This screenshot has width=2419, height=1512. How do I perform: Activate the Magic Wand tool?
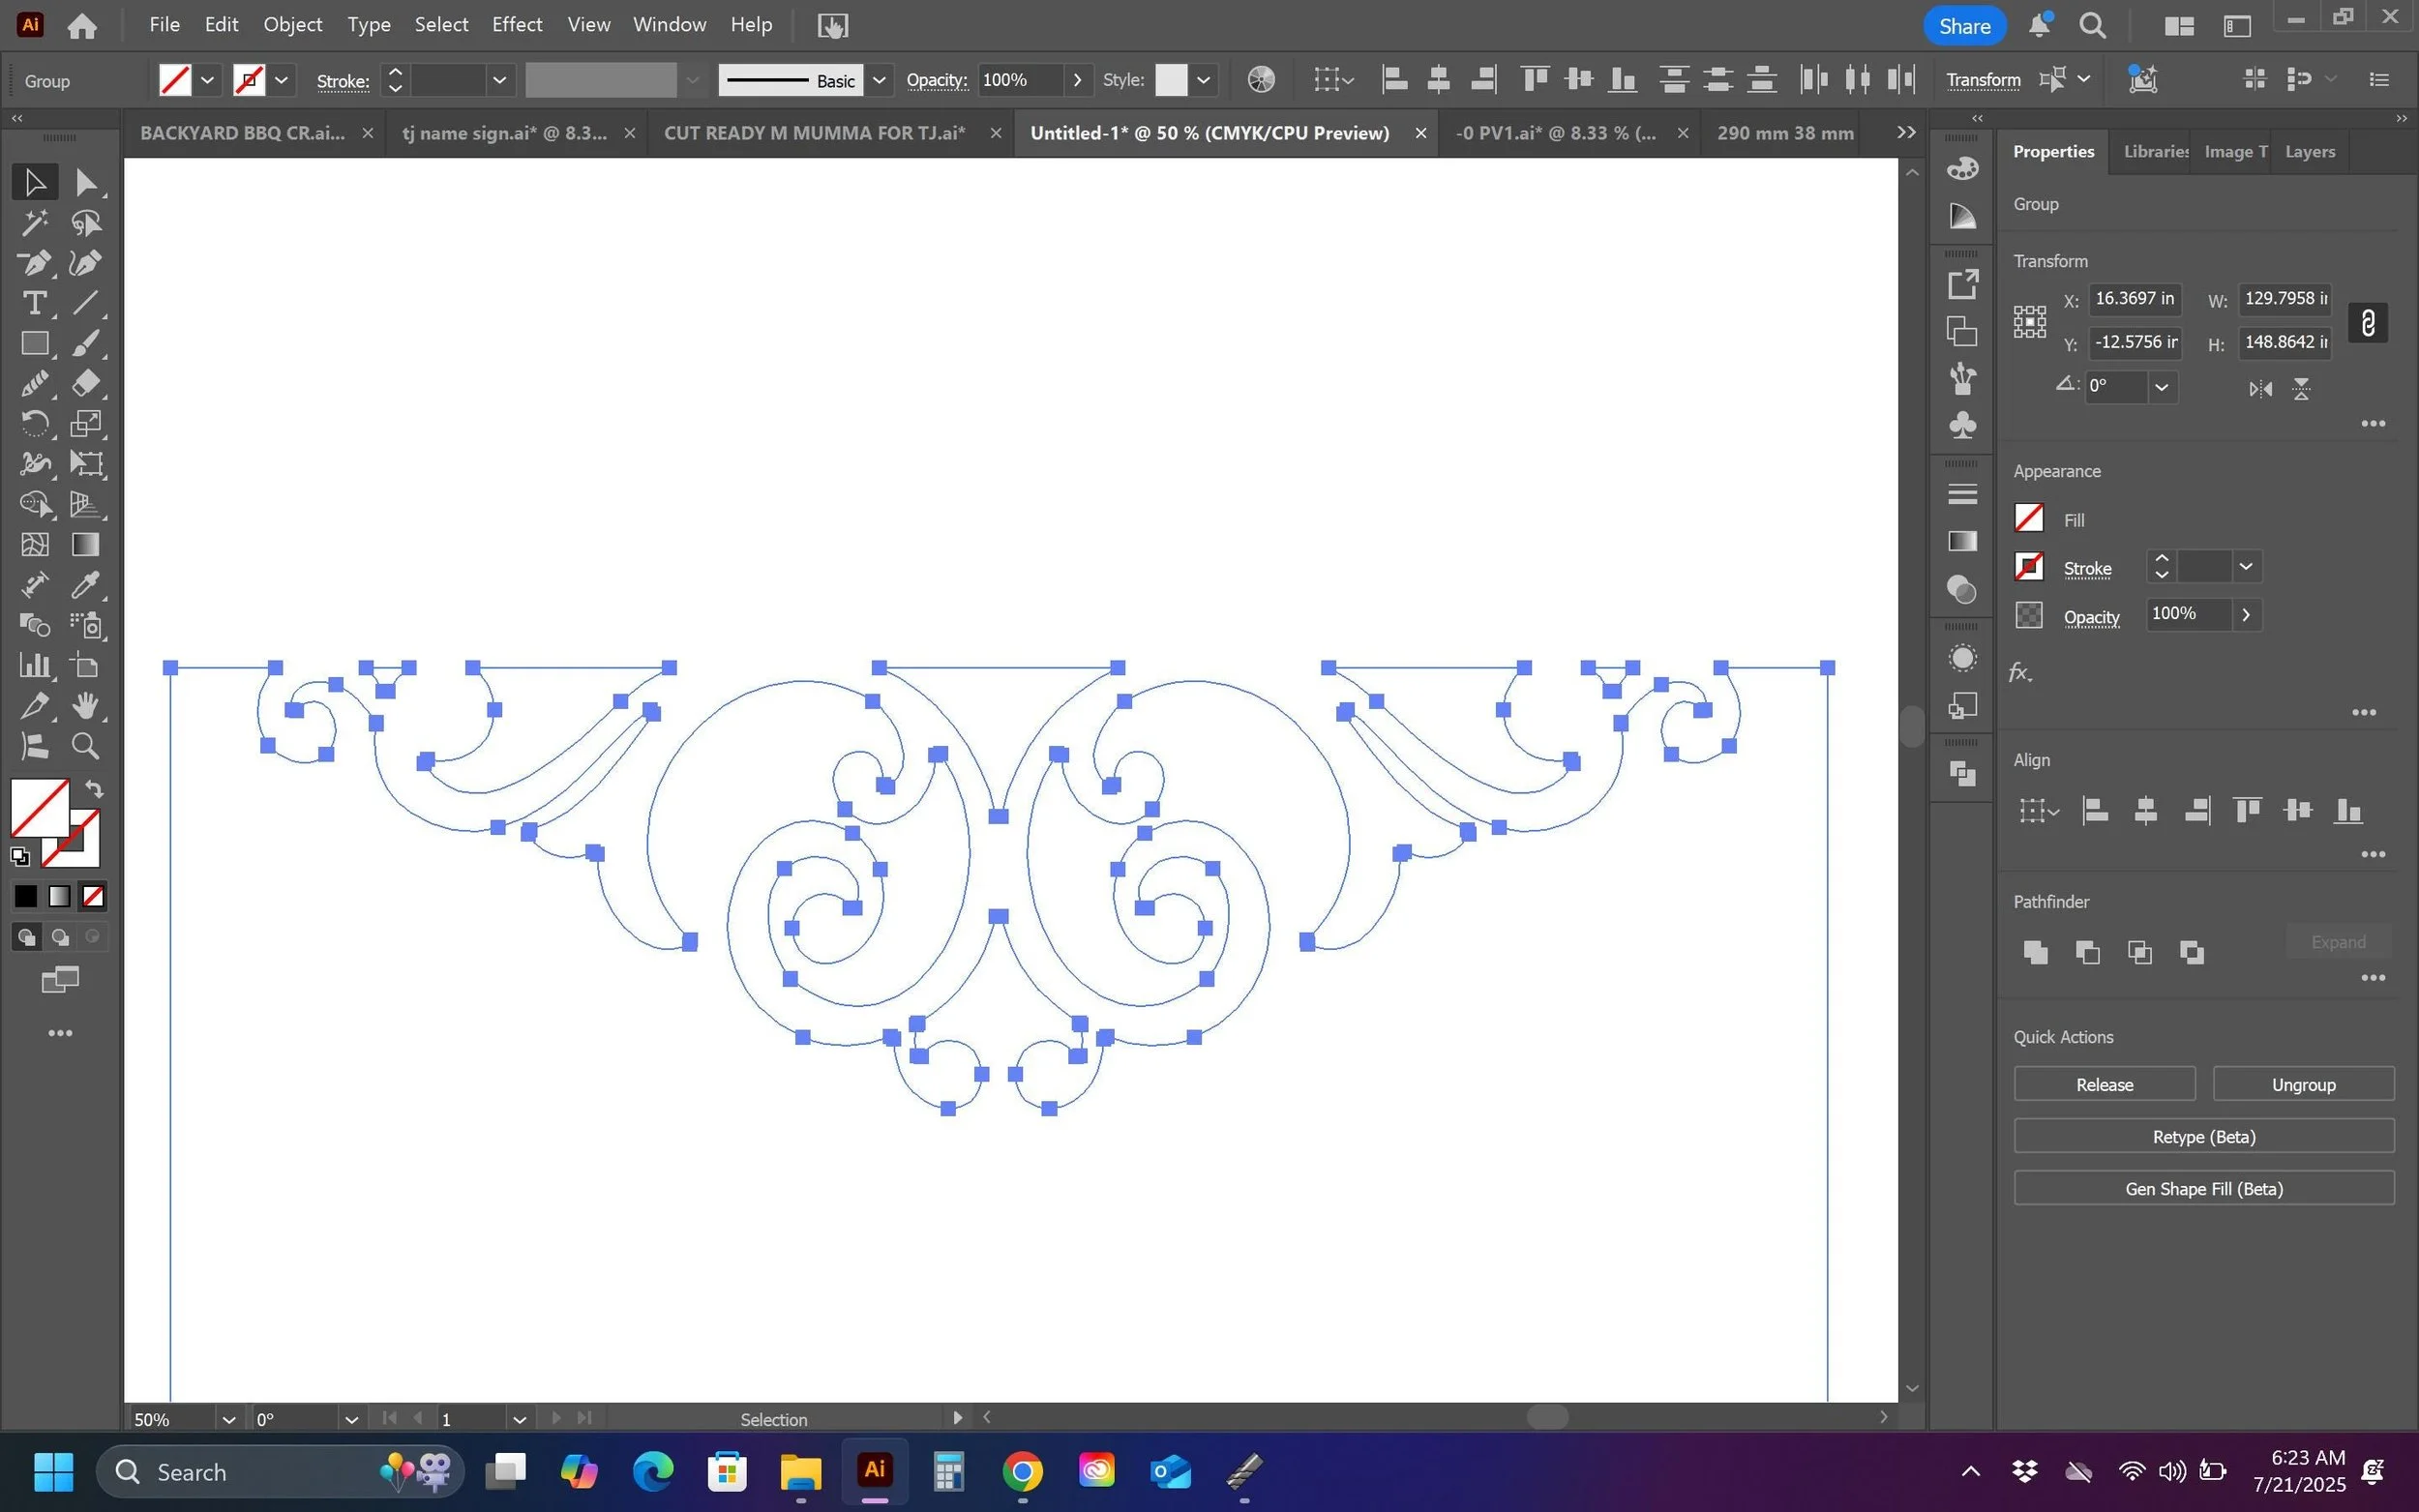[x=34, y=222]
